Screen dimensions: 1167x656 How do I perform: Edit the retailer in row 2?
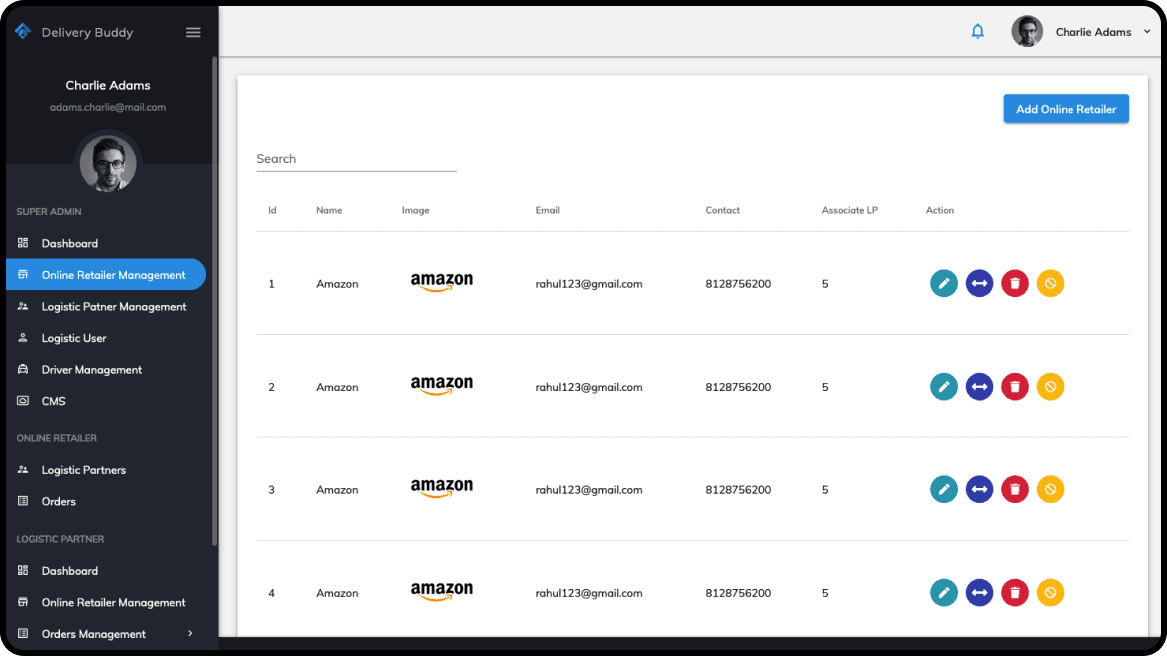944,386
